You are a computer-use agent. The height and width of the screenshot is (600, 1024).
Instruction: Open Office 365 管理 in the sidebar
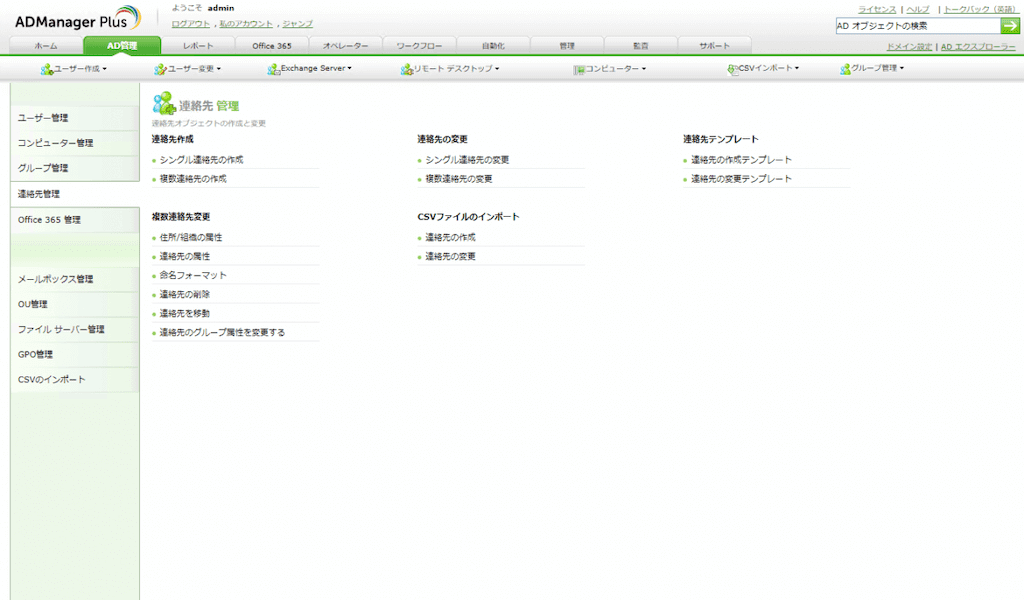(x=74, y=220)
